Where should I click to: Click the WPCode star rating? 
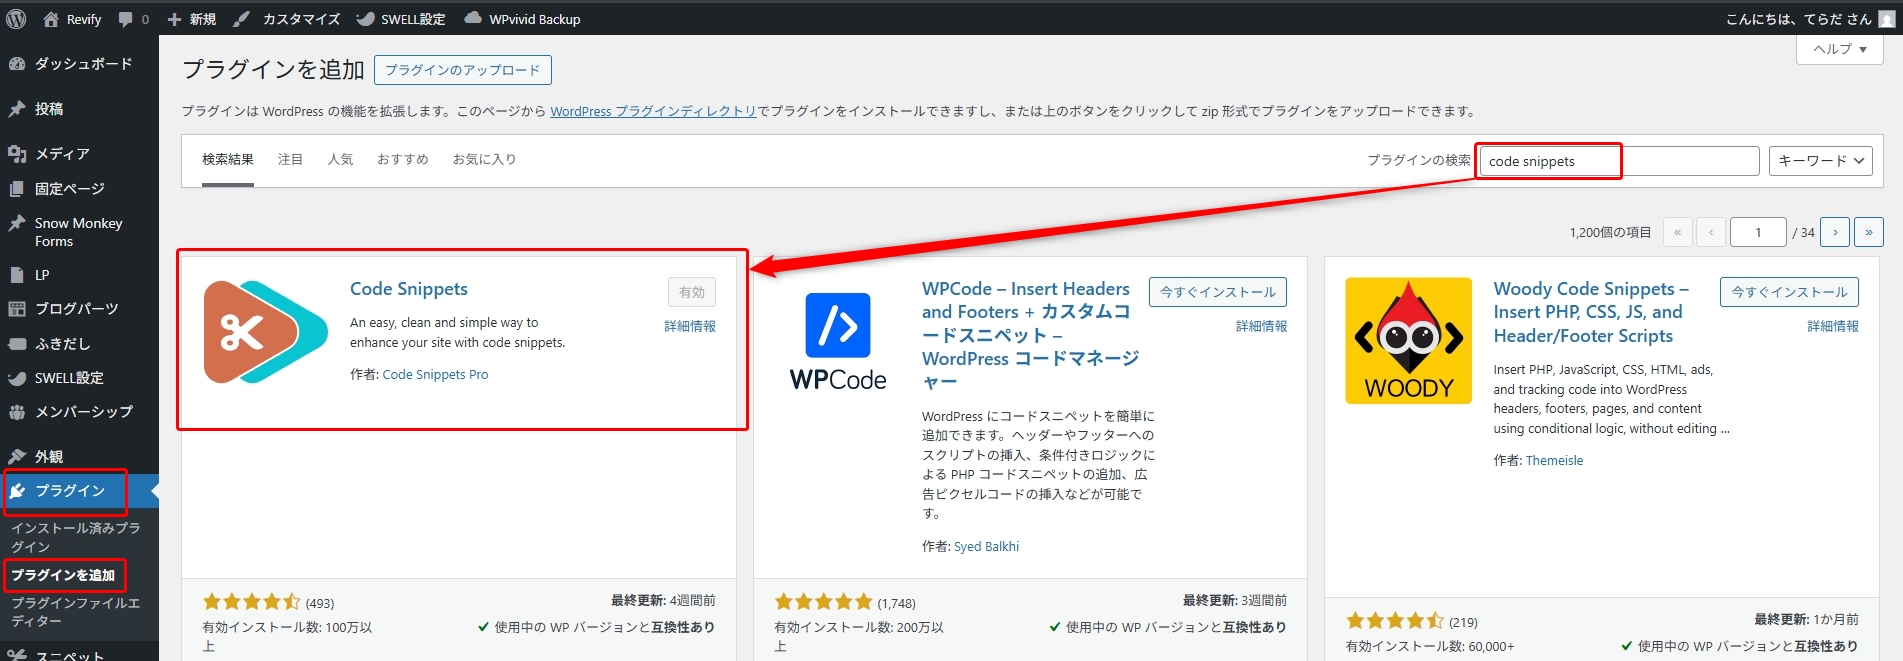pyautogui.click(x=823, y=602)
